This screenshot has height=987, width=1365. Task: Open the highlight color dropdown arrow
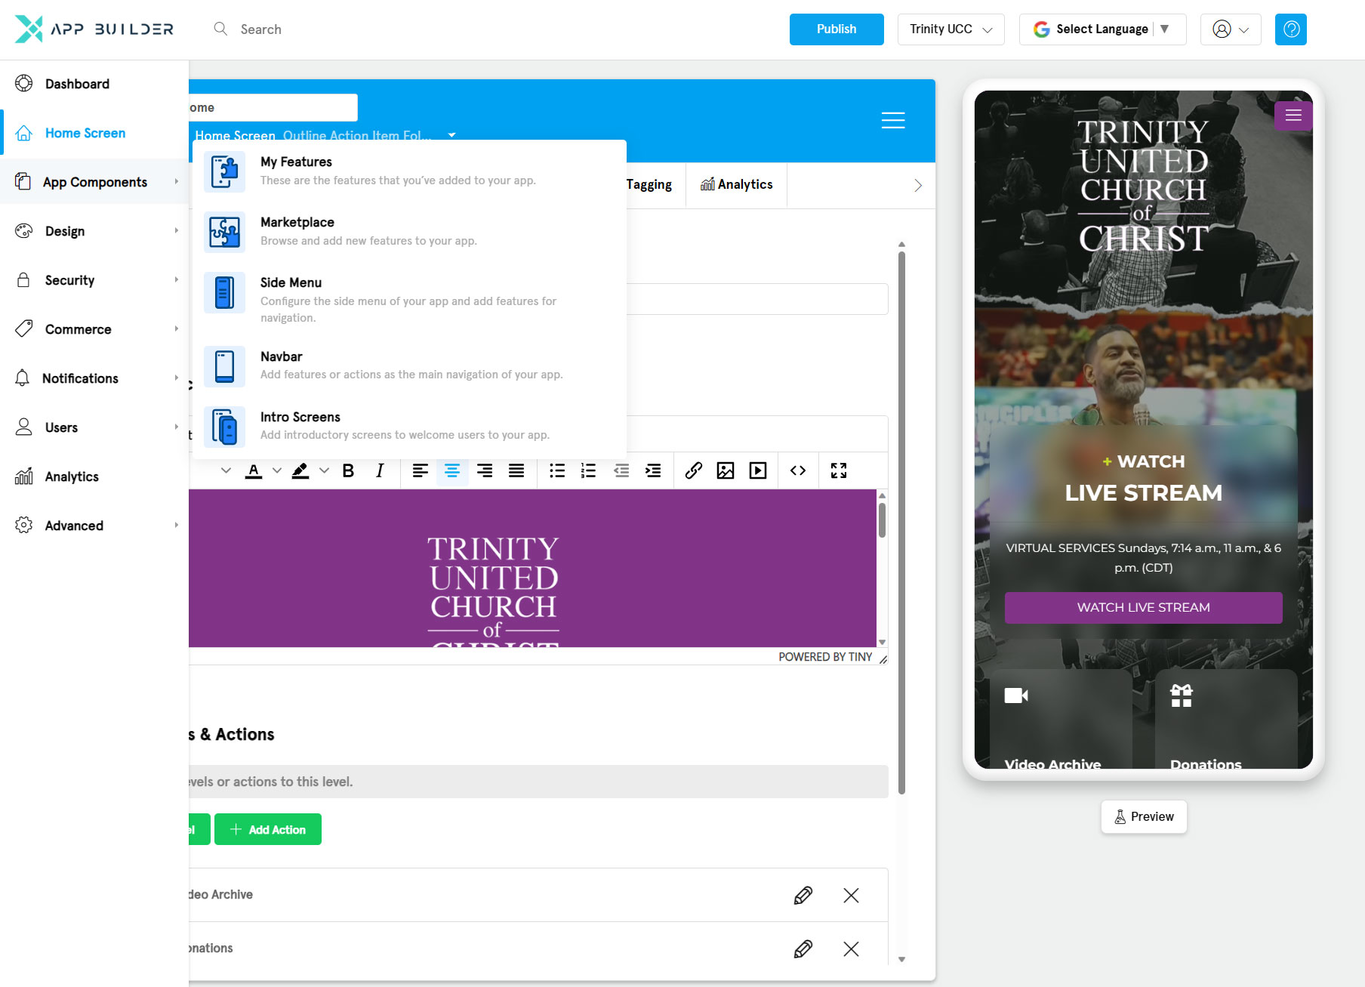click(324, 471)
